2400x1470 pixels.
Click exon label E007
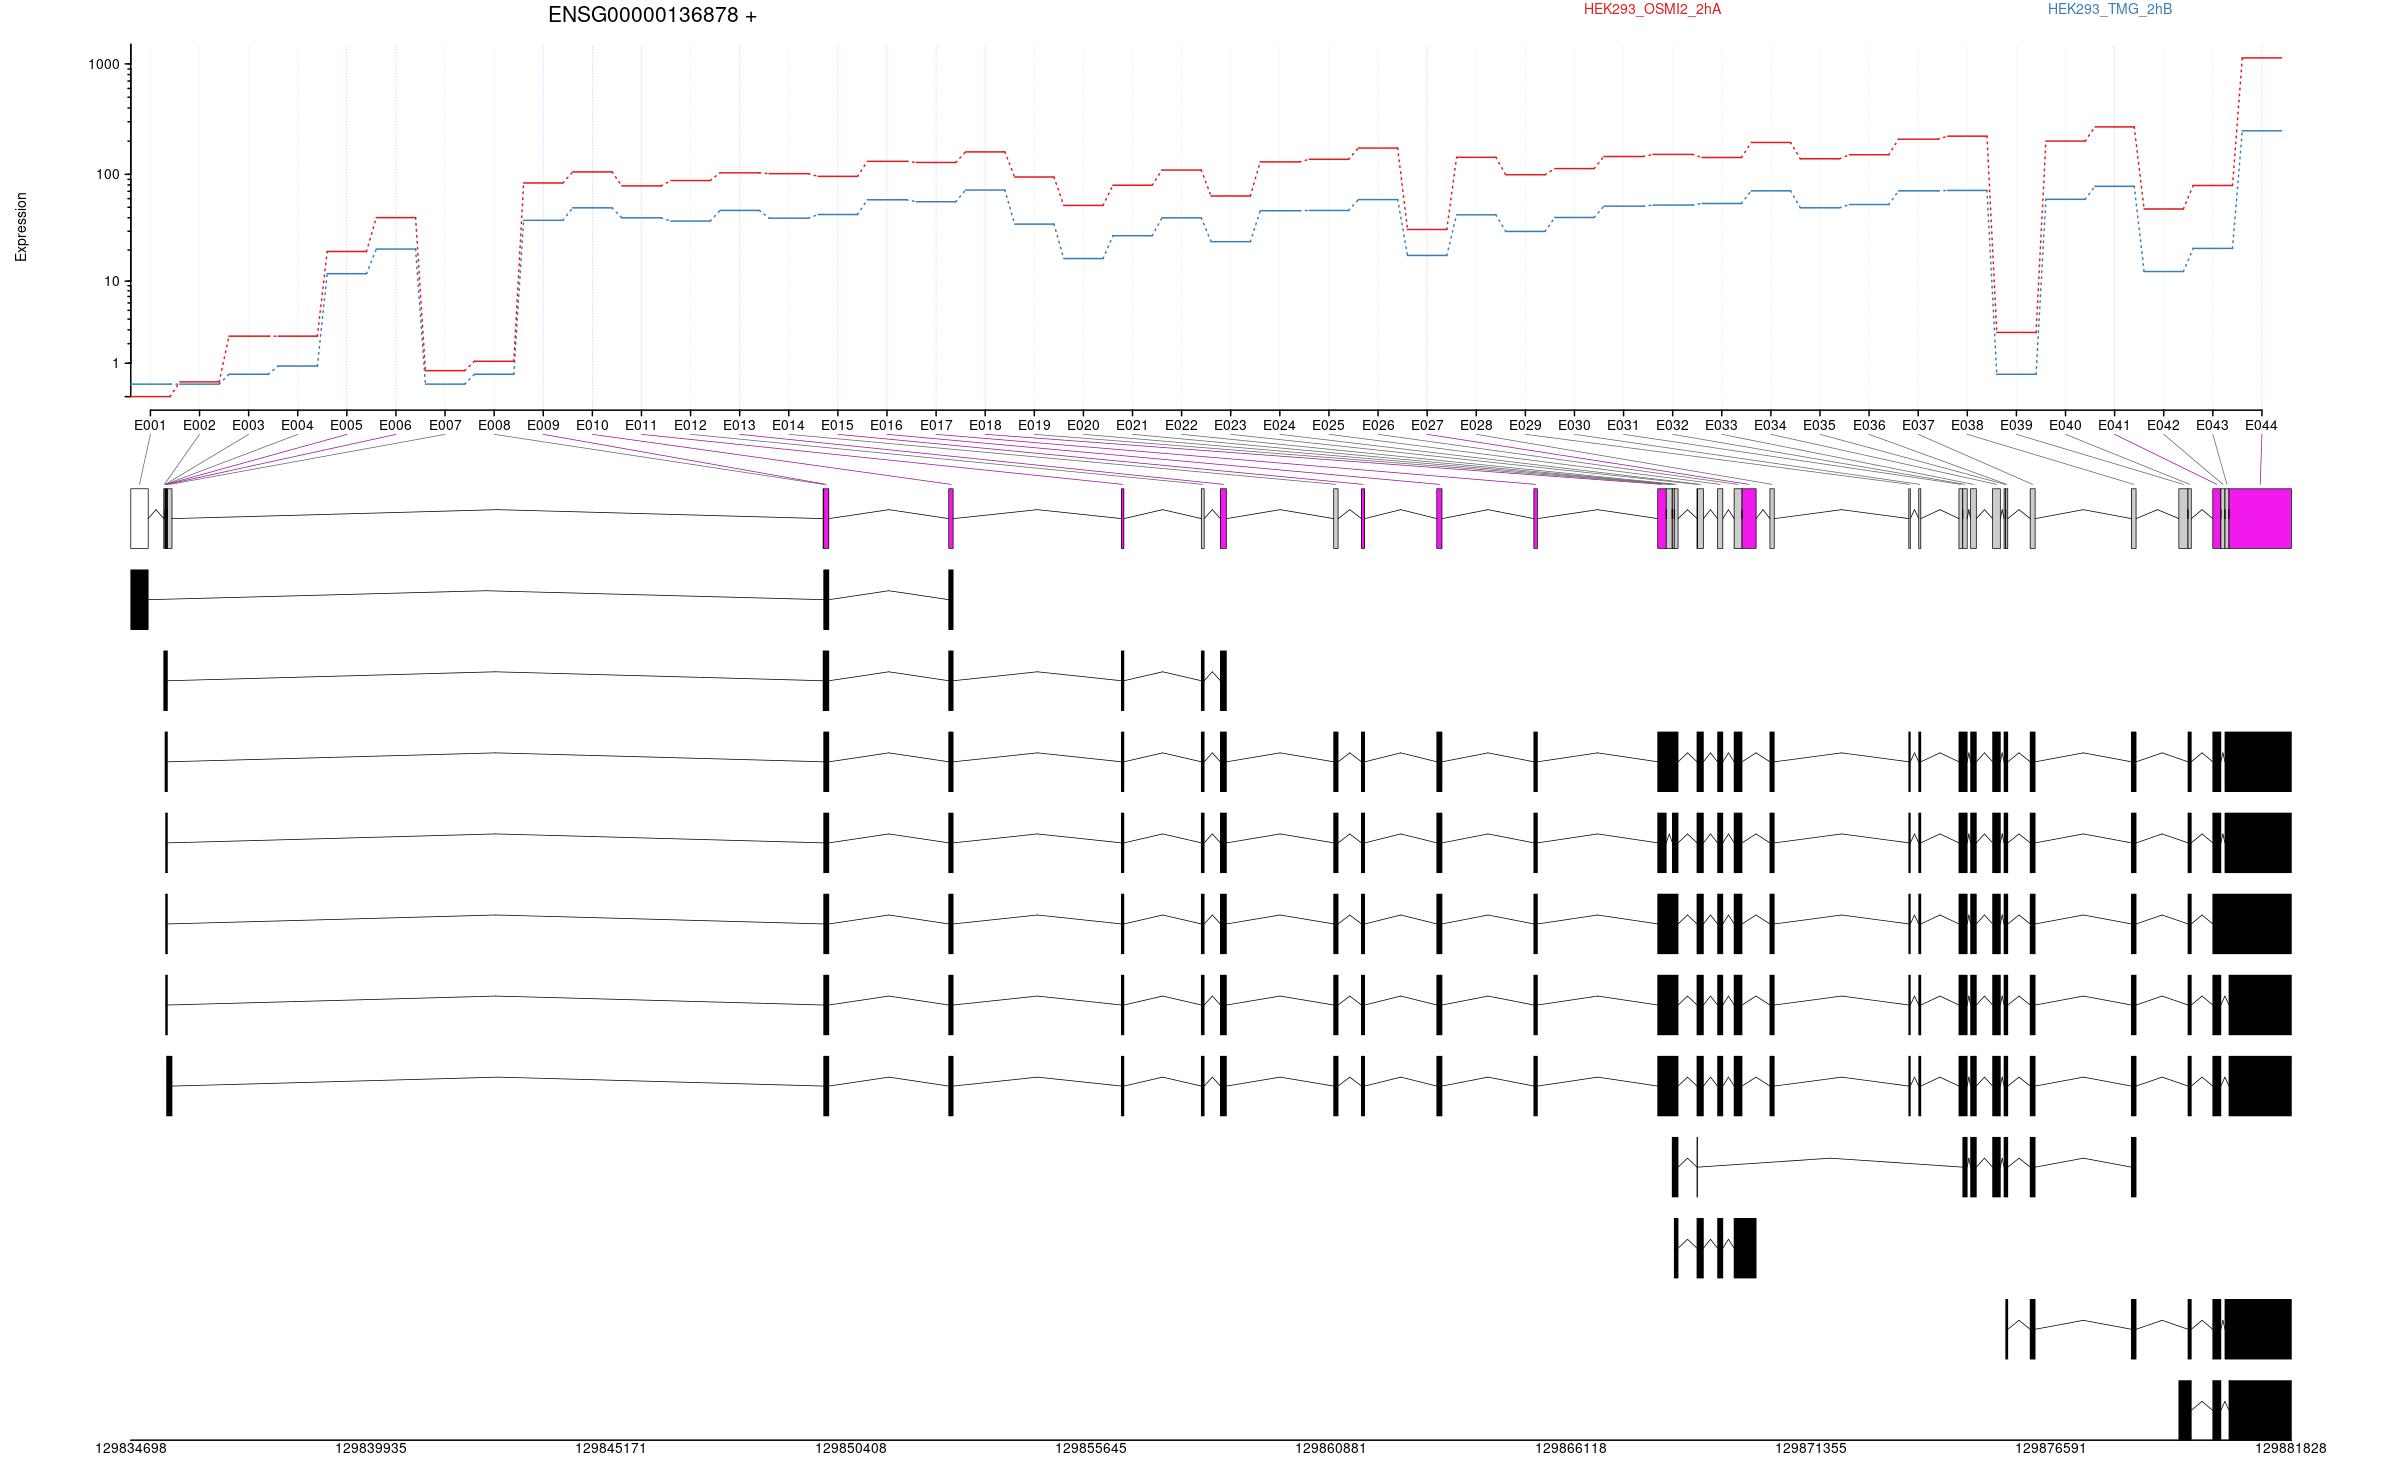click(445, 425)
